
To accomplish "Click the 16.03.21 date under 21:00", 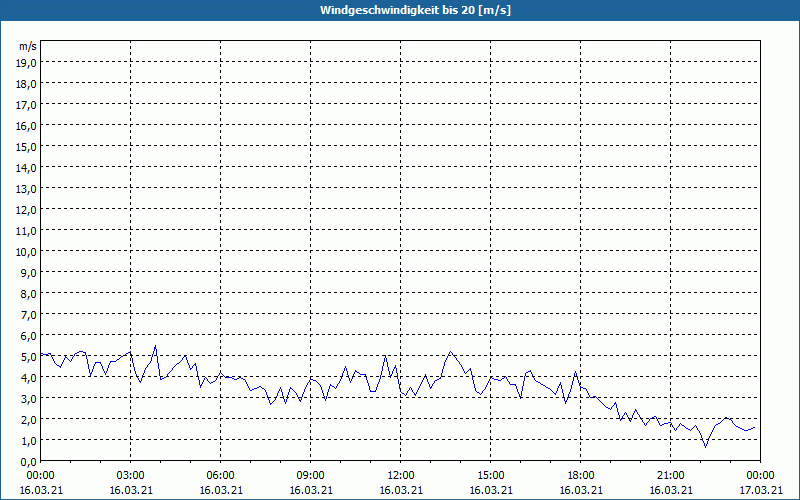I will pos(670,490).
